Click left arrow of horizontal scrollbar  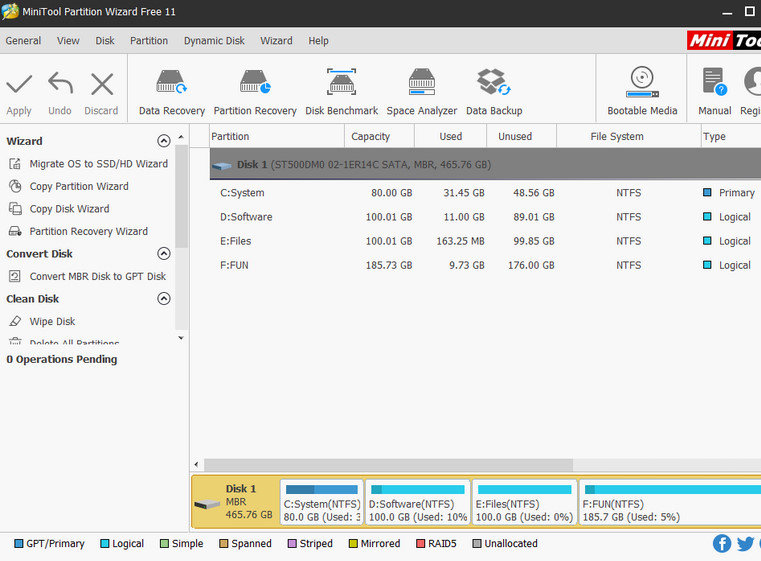197,464
